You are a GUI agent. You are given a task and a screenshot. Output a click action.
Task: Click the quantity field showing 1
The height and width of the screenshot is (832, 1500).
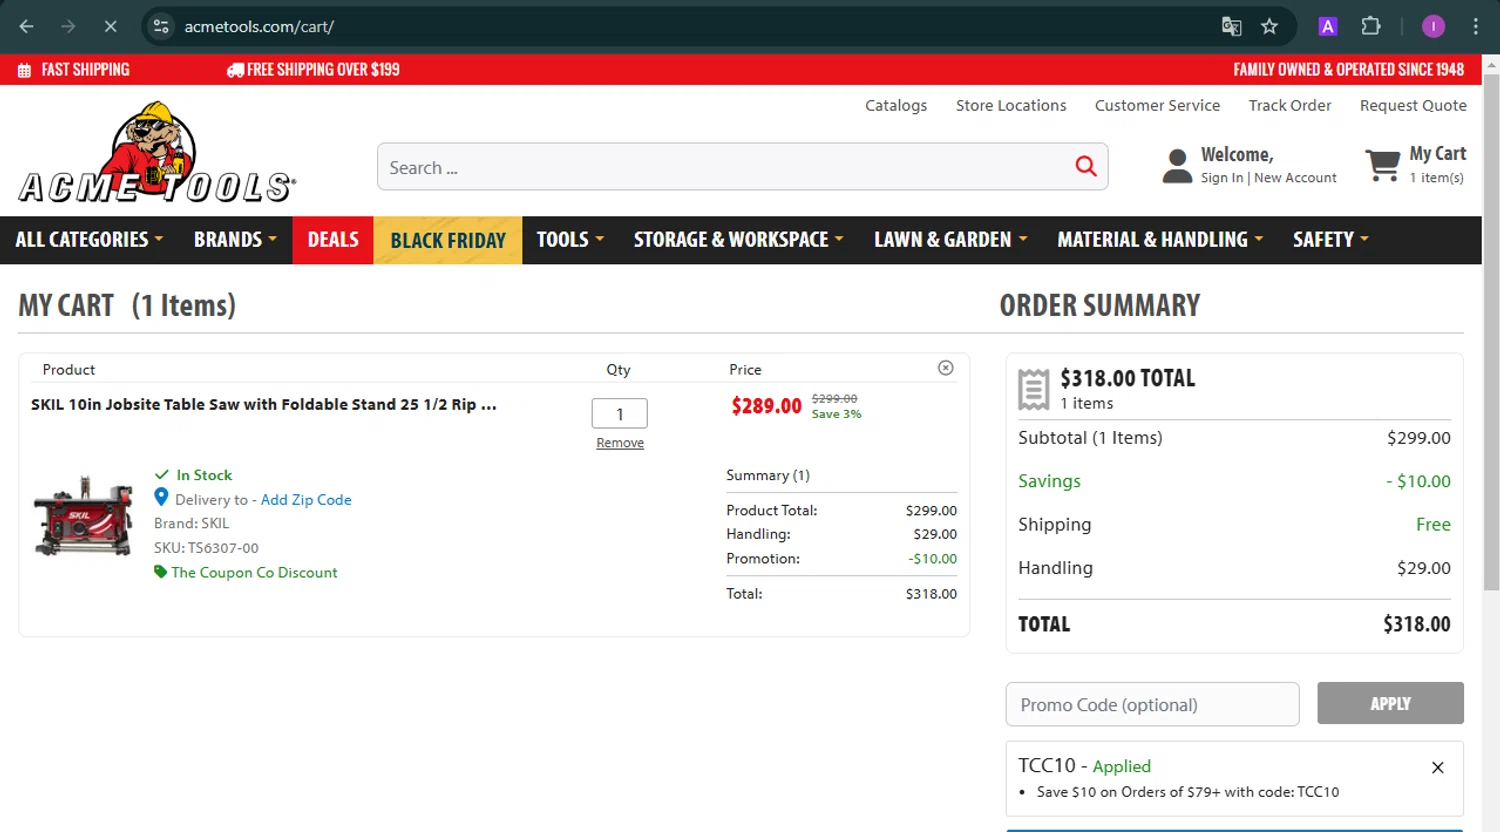coord(620,413)
